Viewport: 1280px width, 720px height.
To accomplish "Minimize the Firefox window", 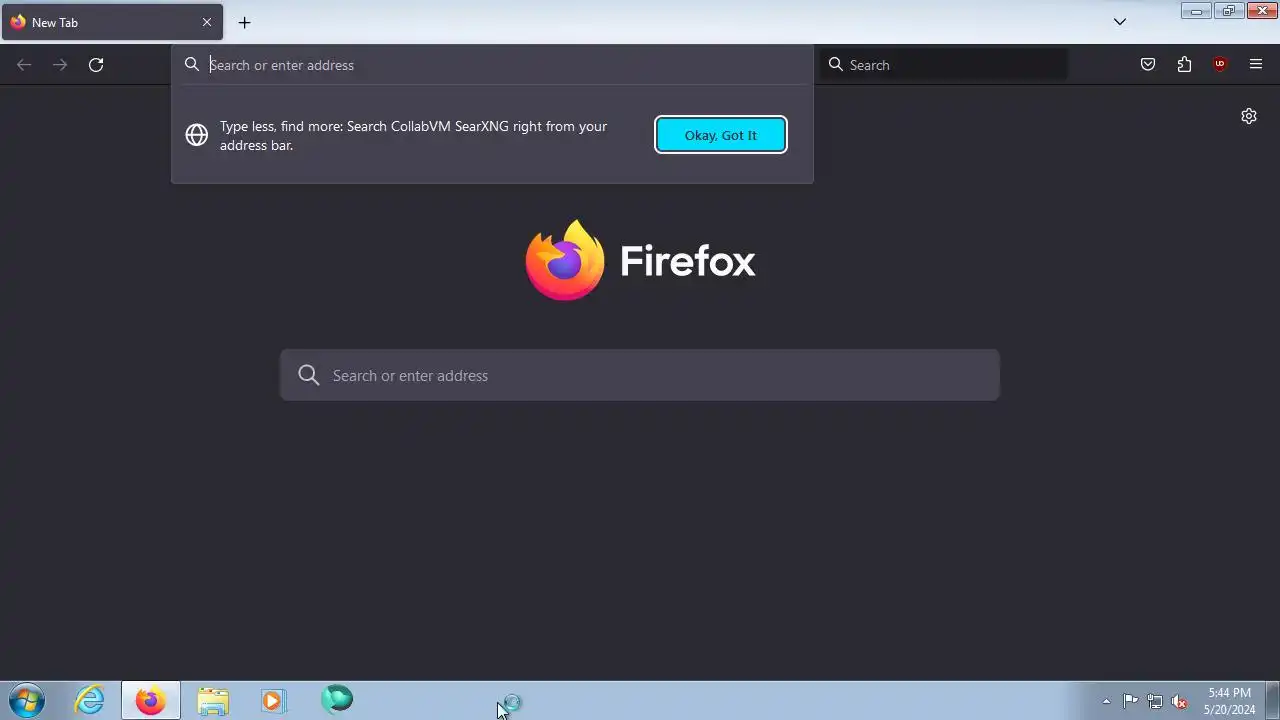I will 1196,11.
